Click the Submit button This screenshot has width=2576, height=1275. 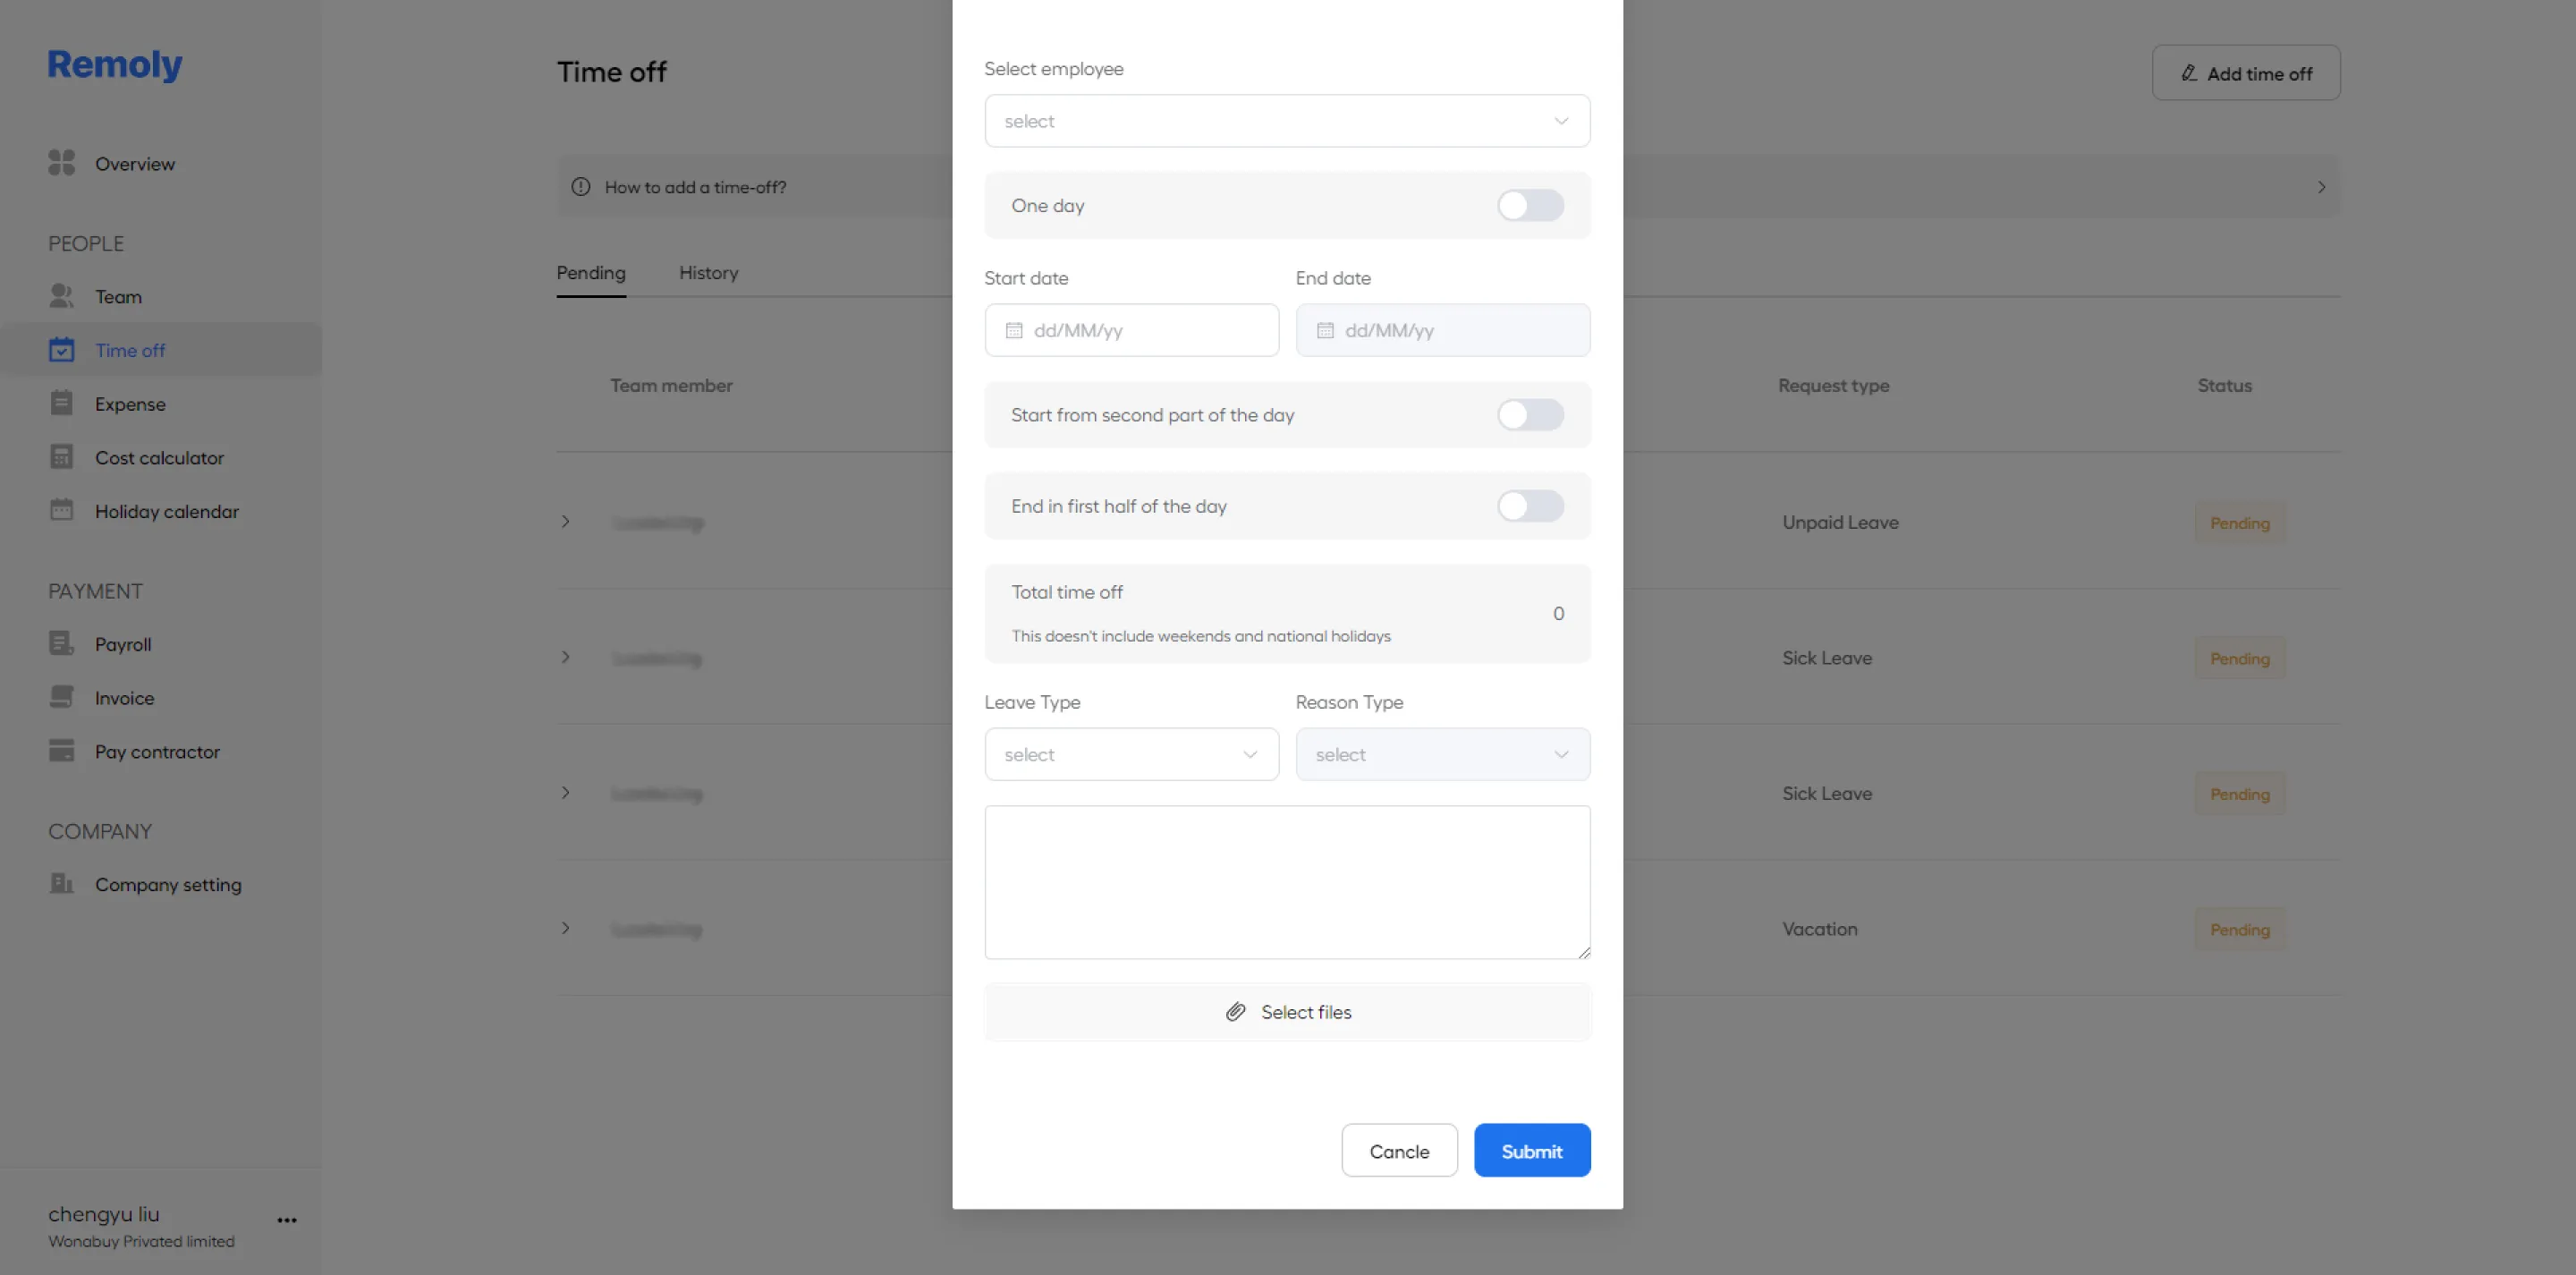(1532, 1150)
